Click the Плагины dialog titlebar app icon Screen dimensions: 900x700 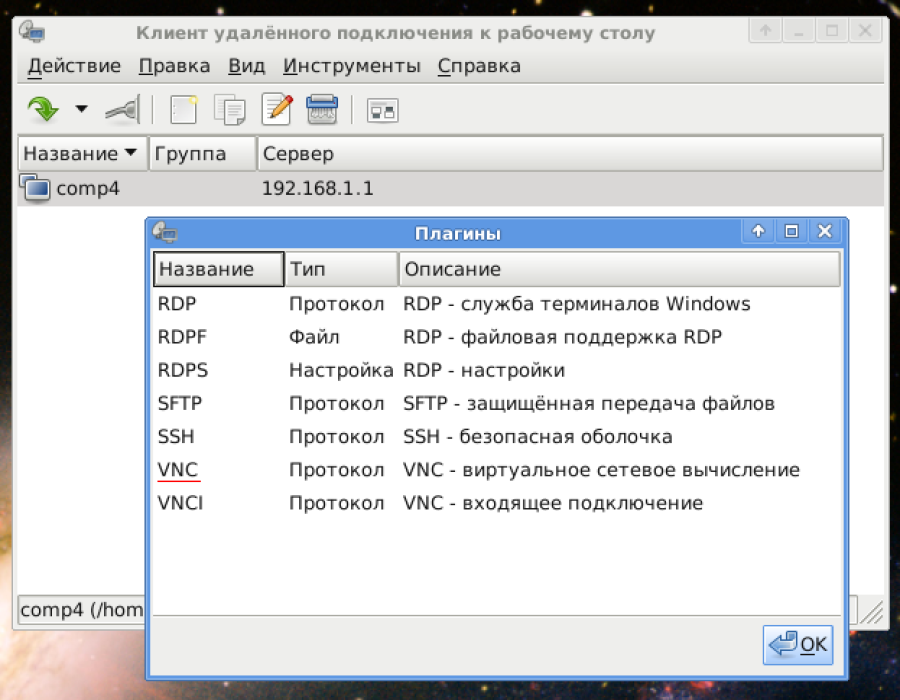click(165, 232)
